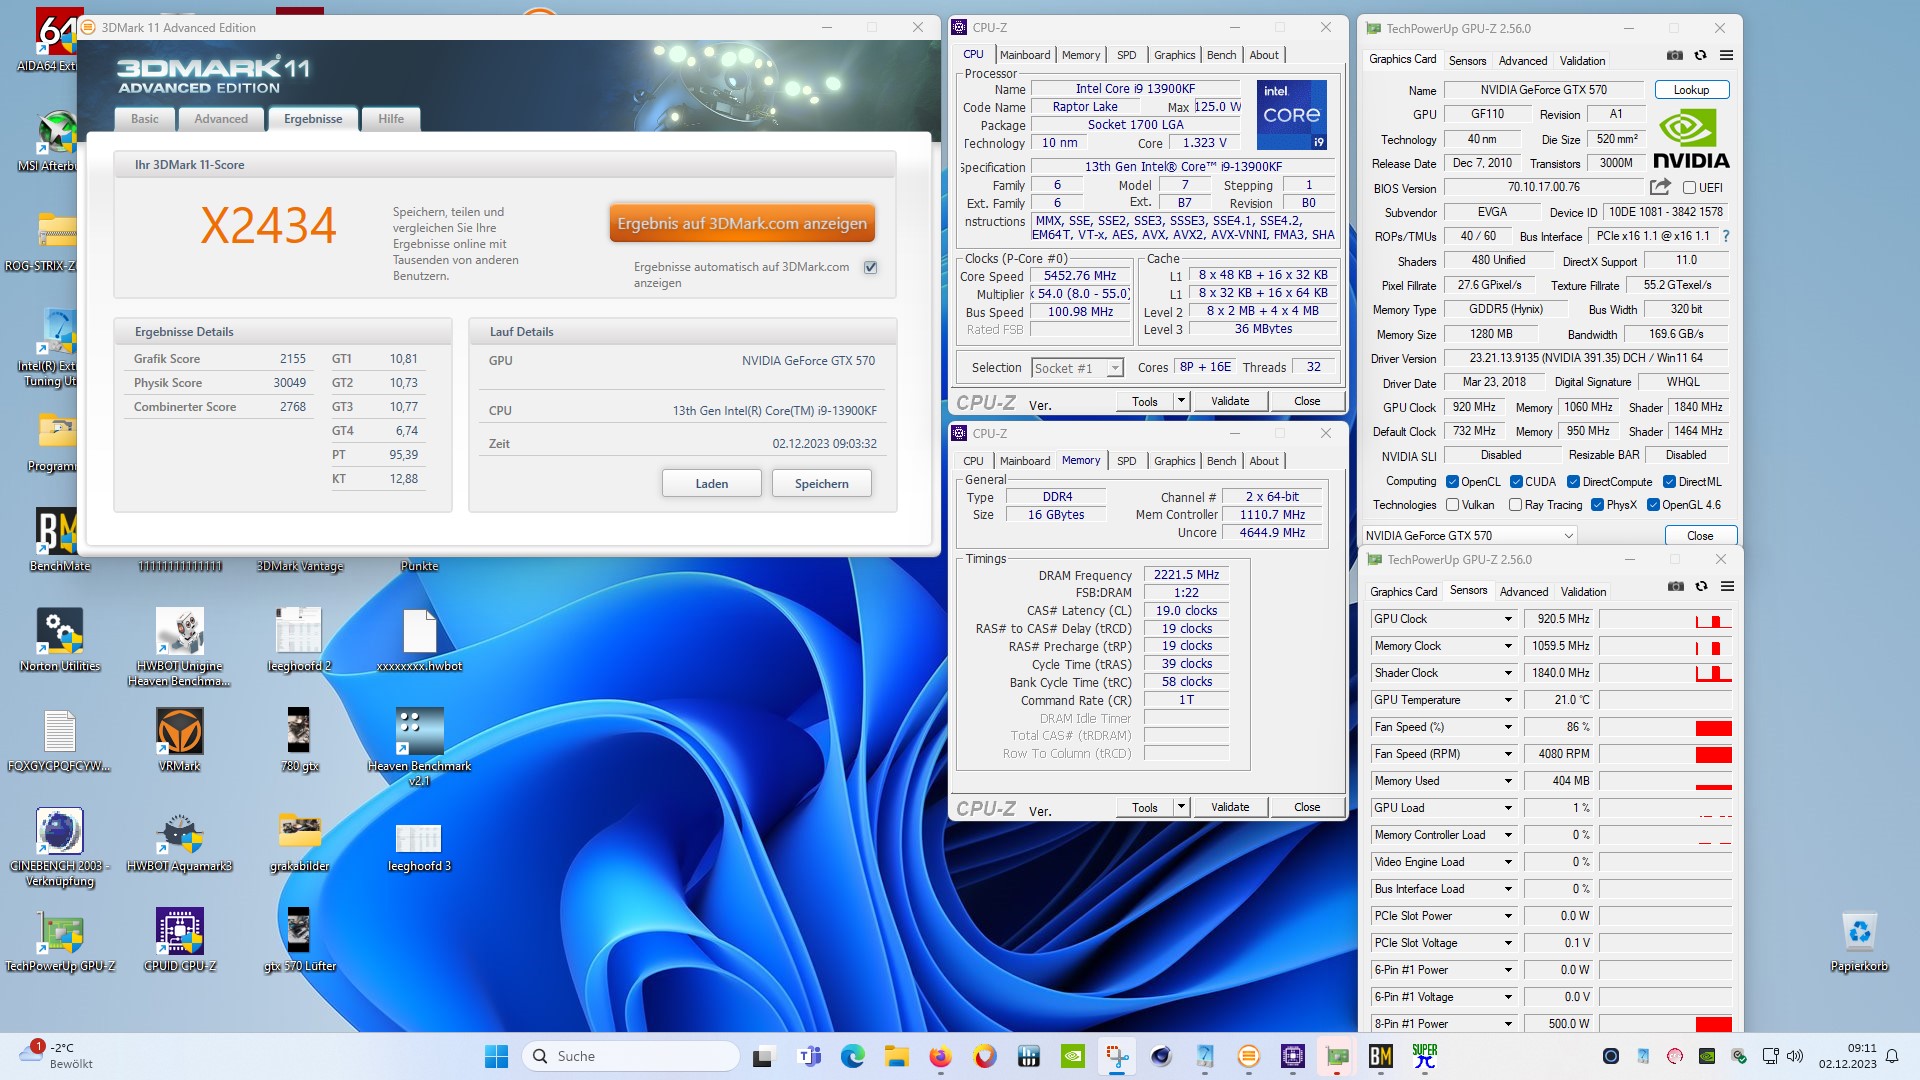Screen dimensions: 1920x1080
Task: Open Super Pi from the taskbar
Action: (x=1424, y=1056)
